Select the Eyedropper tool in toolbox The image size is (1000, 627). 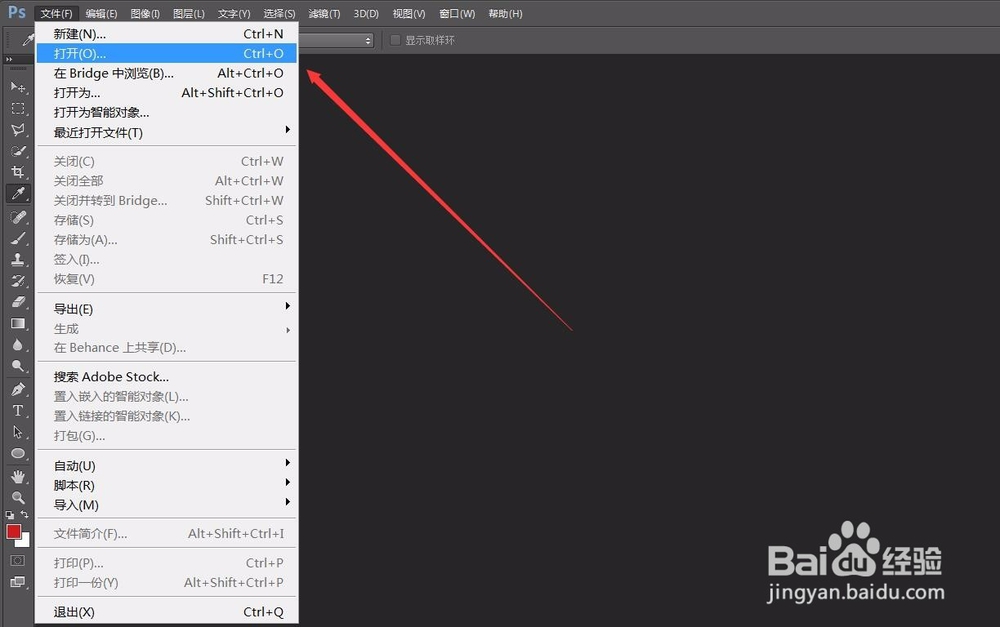tap(18, 193)
